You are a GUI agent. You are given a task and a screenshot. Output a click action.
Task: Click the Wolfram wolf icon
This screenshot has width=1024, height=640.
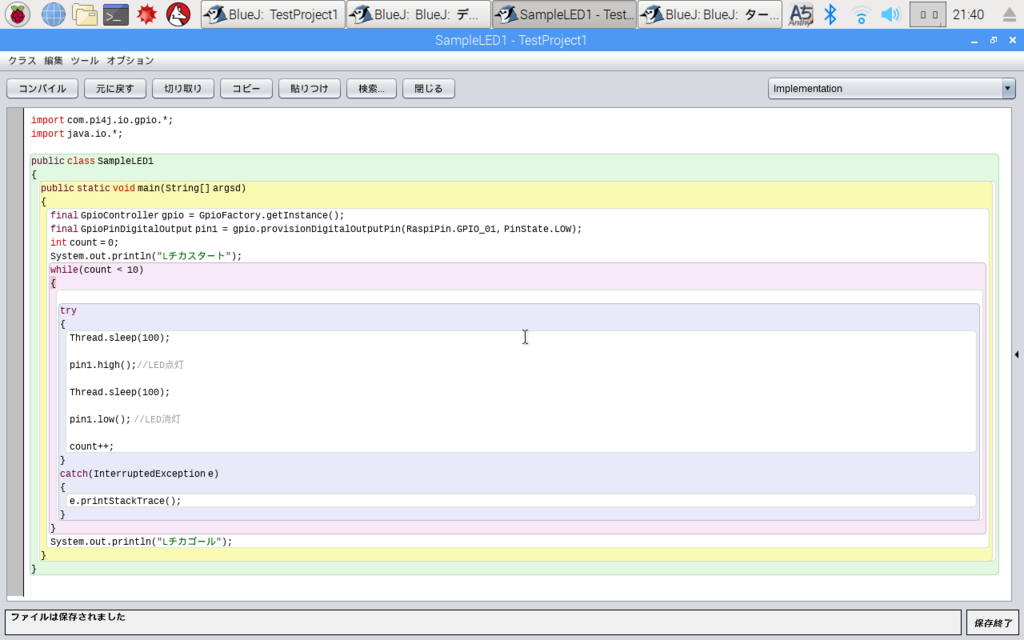(x=178, y=14)
